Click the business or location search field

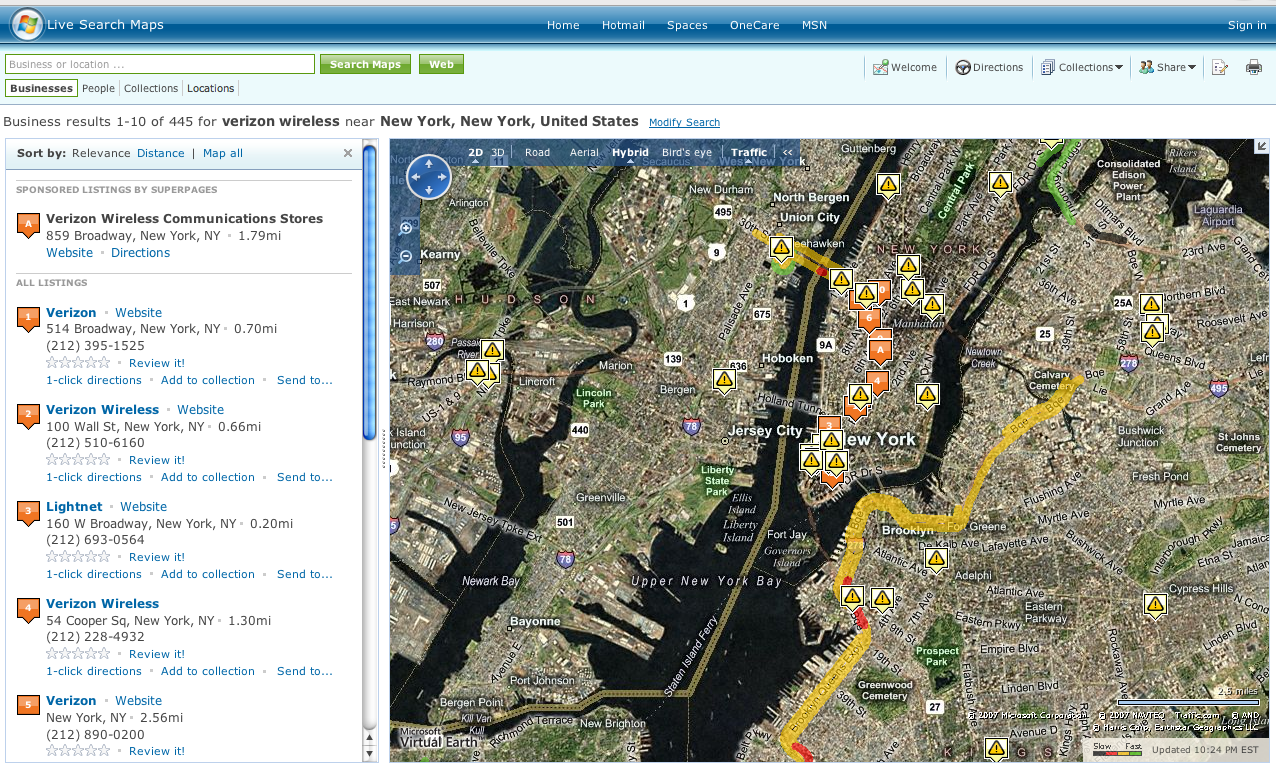(160, 64)
